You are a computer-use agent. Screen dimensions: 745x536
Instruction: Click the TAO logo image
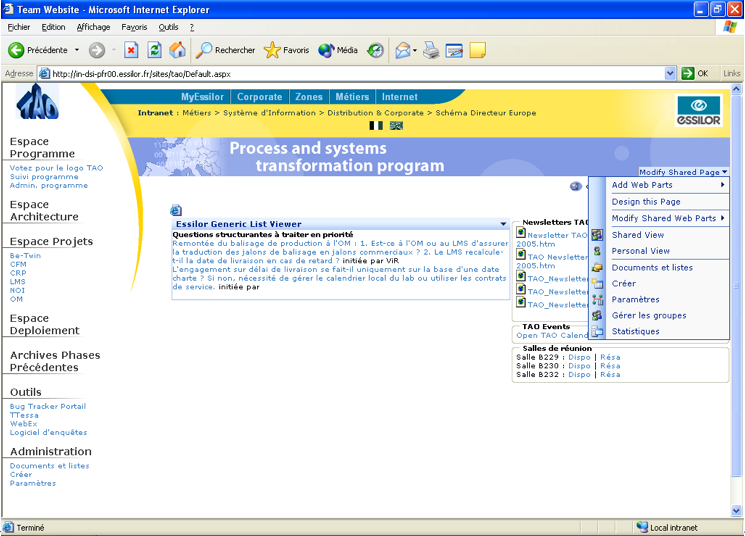tap(37, 102)
